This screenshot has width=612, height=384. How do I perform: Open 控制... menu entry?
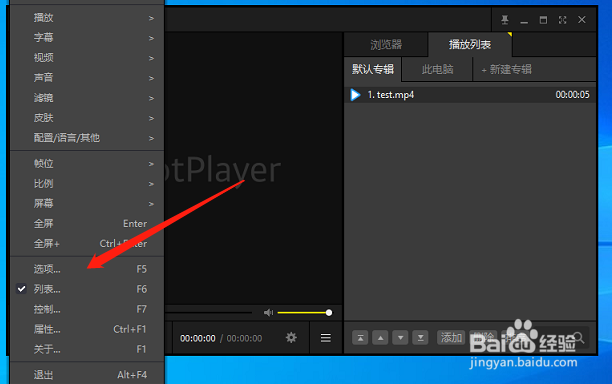pyautogui.click(x=87, y=309)
